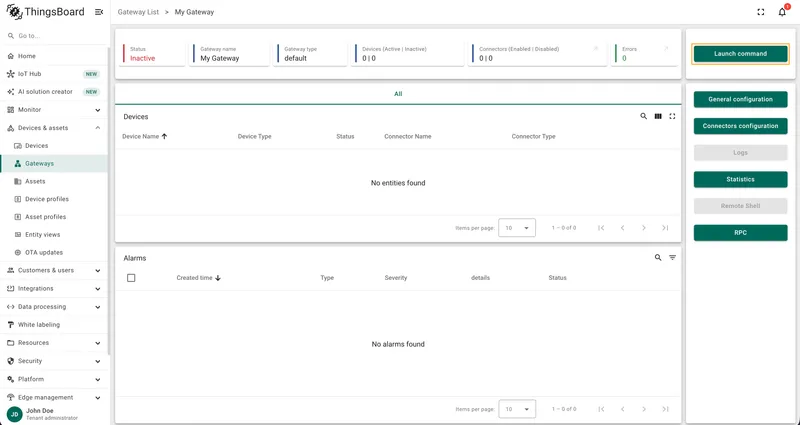Check the Alarms select-all checkbox
Viewport: 800px width, 425px height.
coord(131,278)
